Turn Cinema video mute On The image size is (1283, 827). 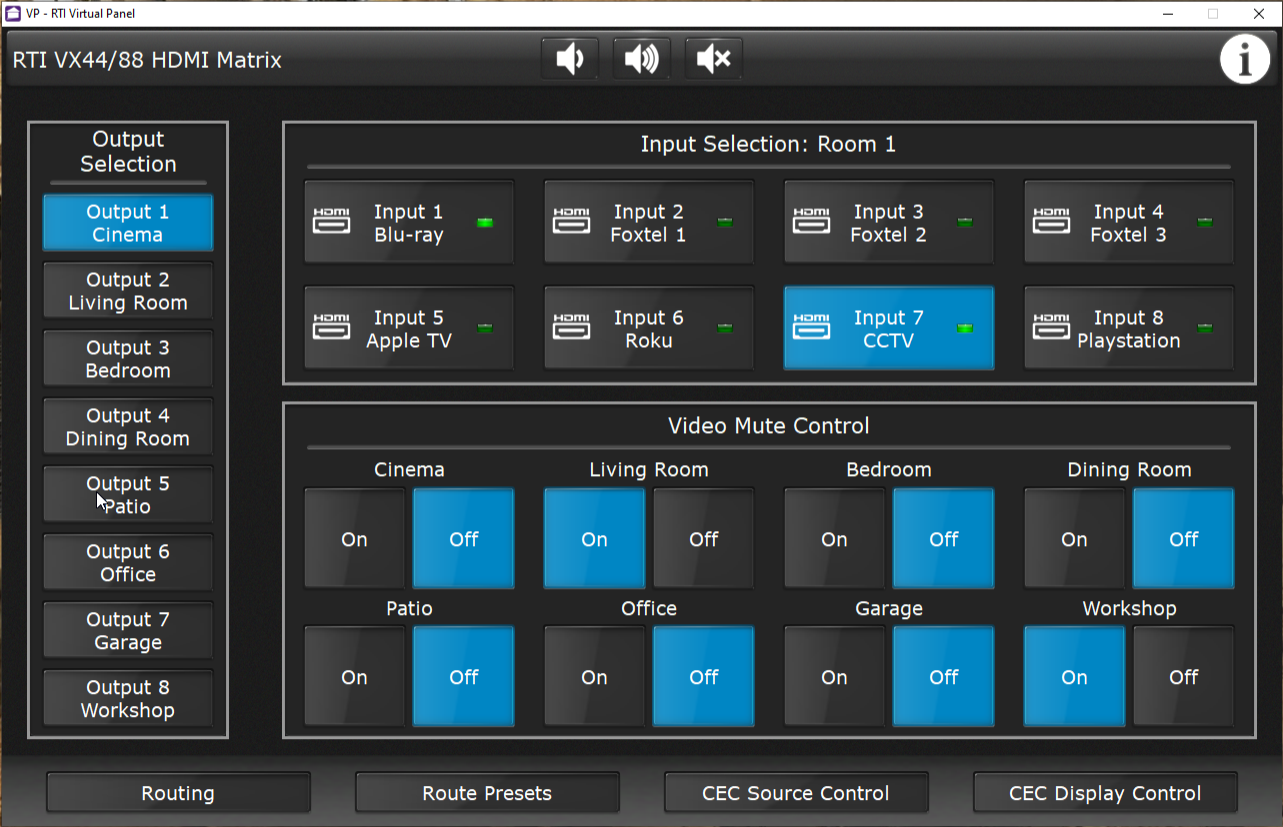pos(355,539)
